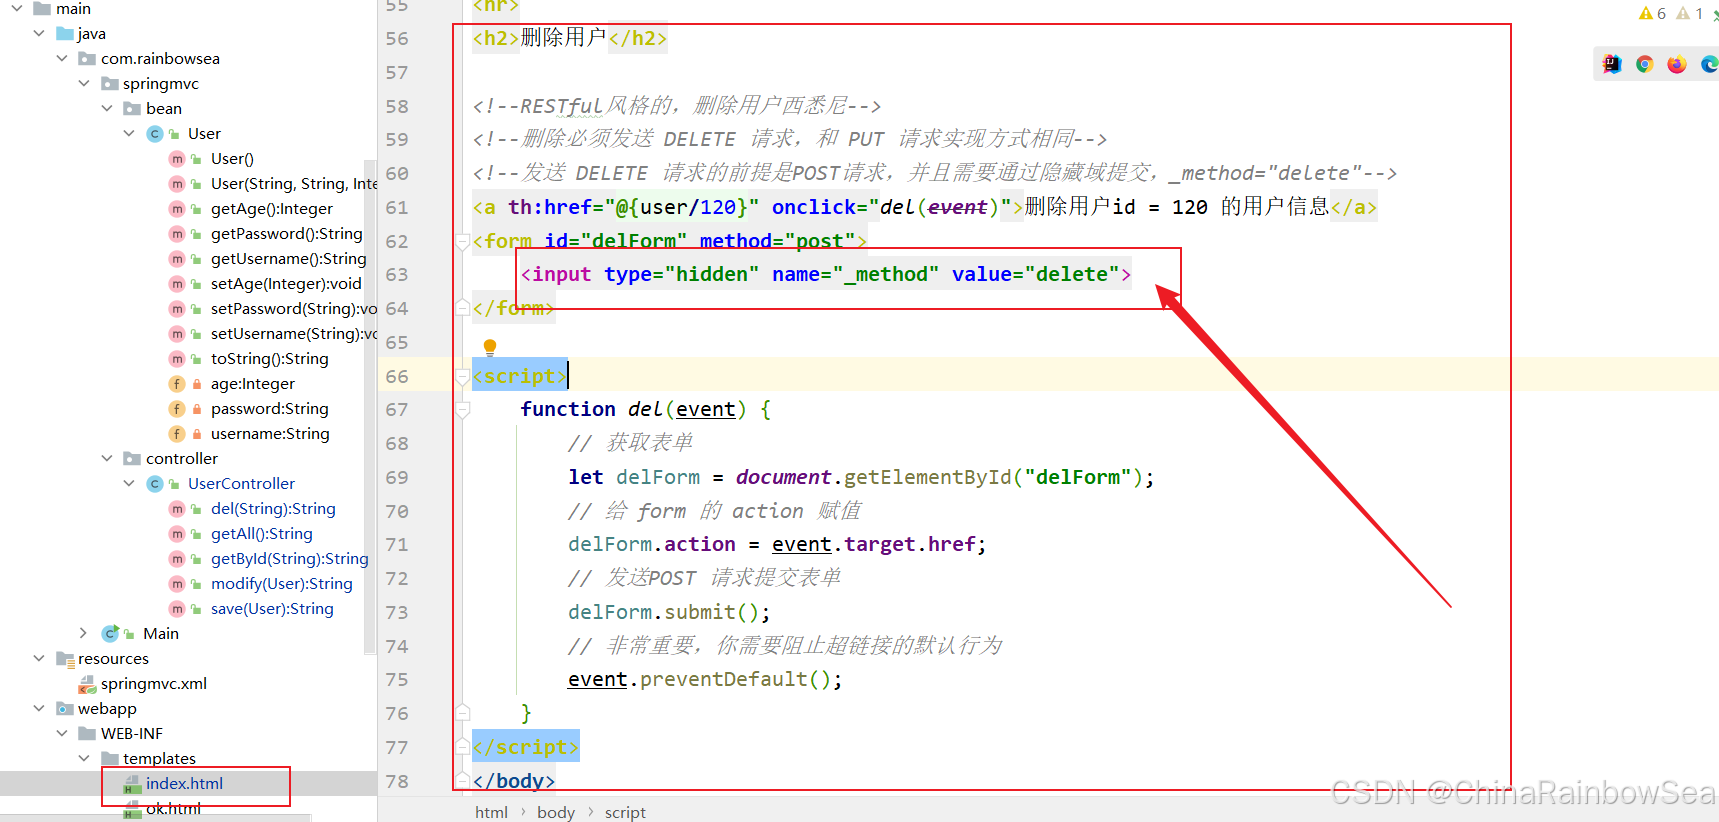Click the webapp folder icon
This screenshot has height=822, width=1719.
65,709
